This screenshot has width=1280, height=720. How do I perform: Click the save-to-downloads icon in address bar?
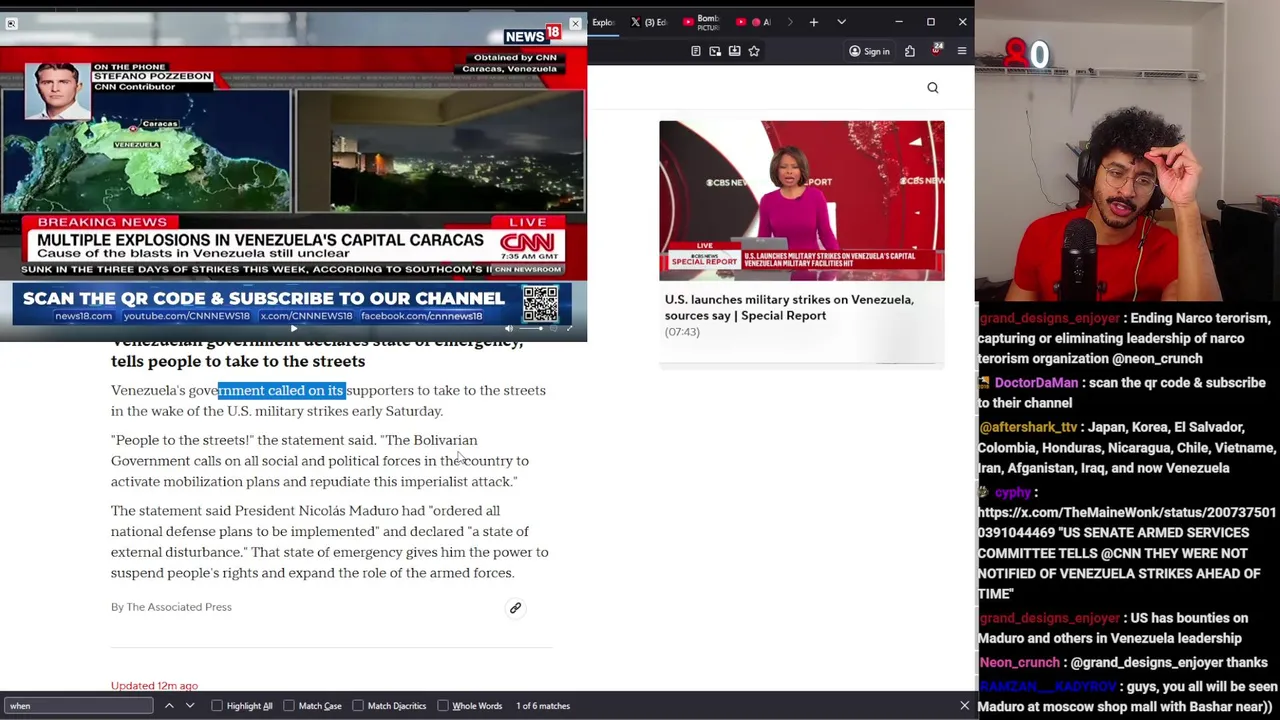point(734,51)
